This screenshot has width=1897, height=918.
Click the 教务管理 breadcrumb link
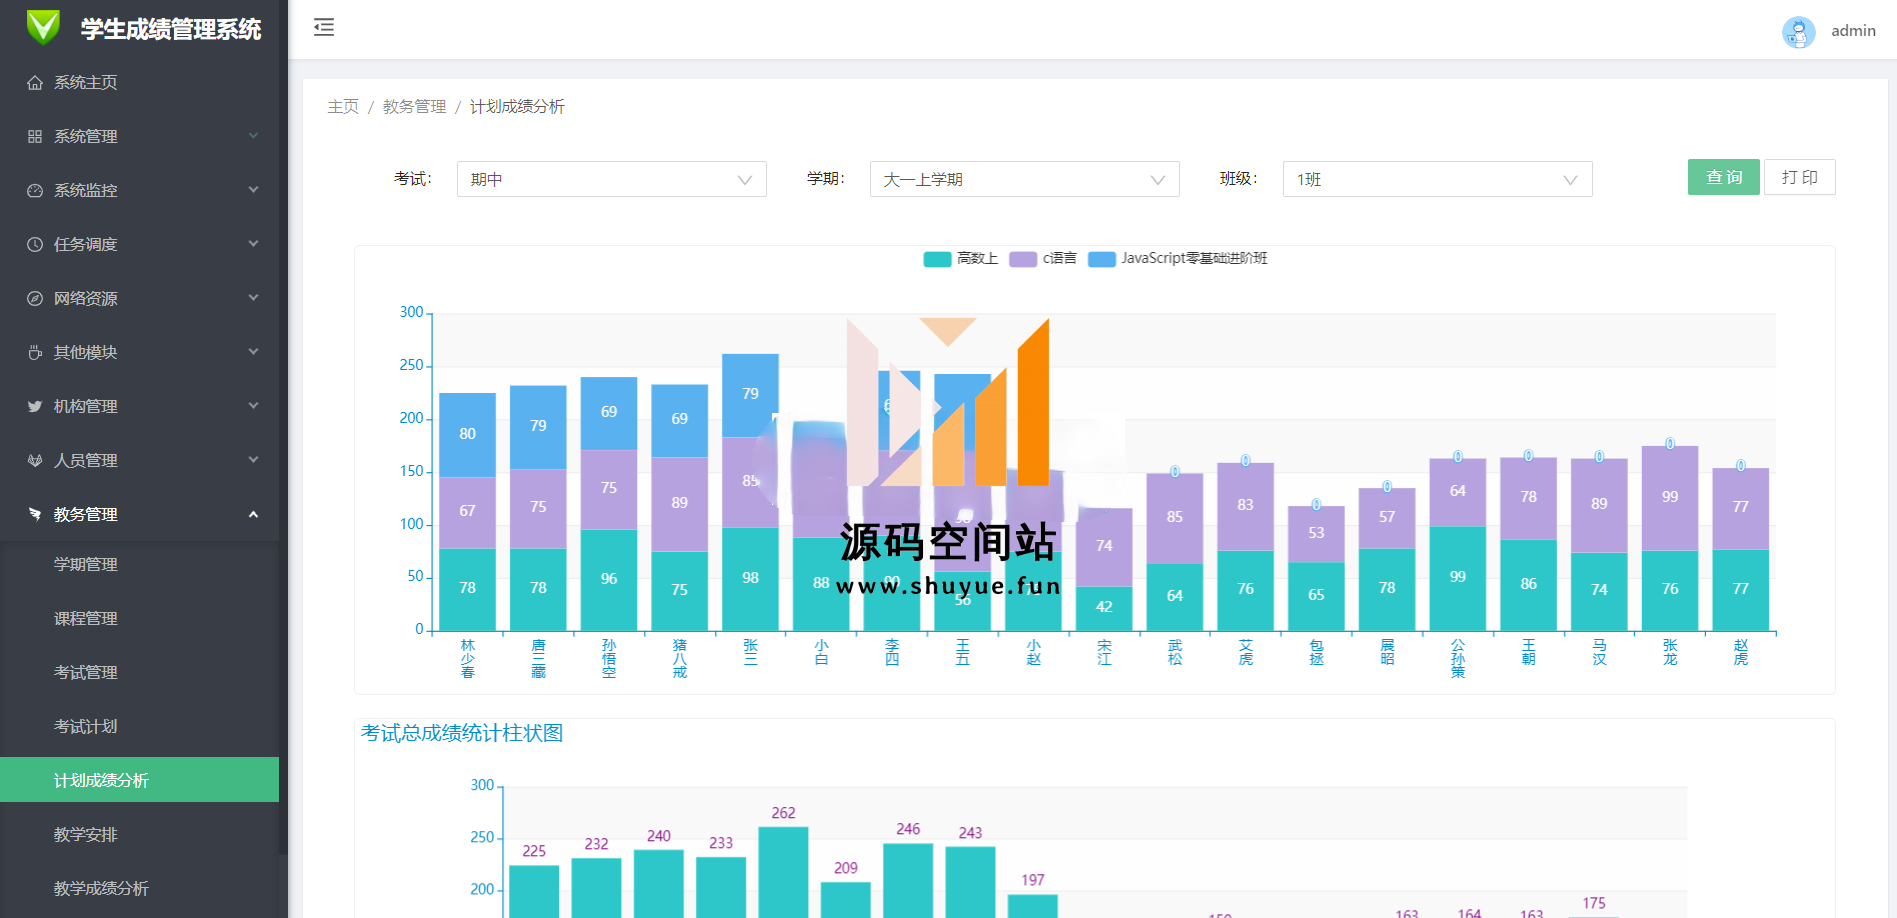click(414, 107)
